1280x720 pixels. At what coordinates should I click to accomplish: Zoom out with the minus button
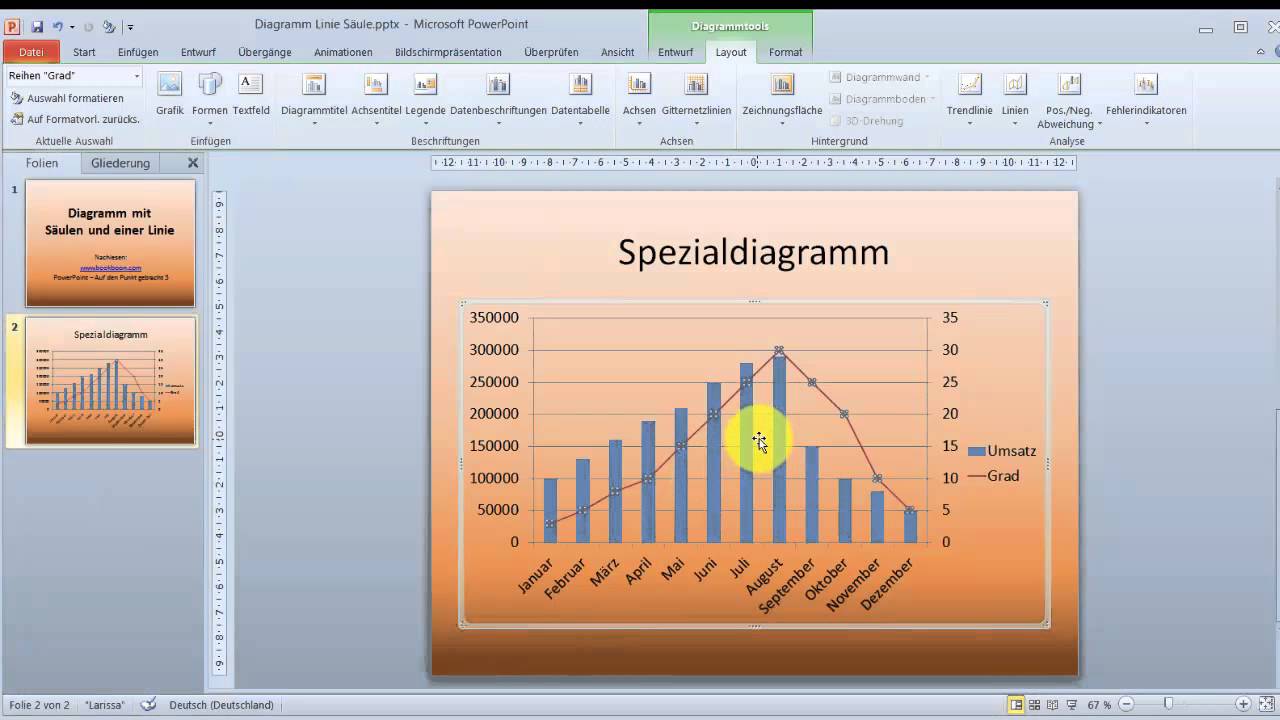(x=1127, y=704)
